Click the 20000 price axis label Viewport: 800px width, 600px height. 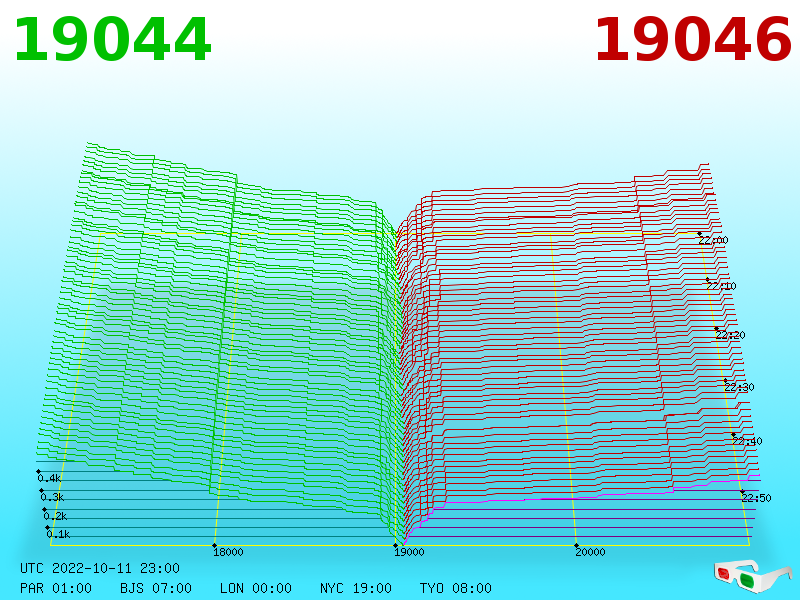coord(590,552)
